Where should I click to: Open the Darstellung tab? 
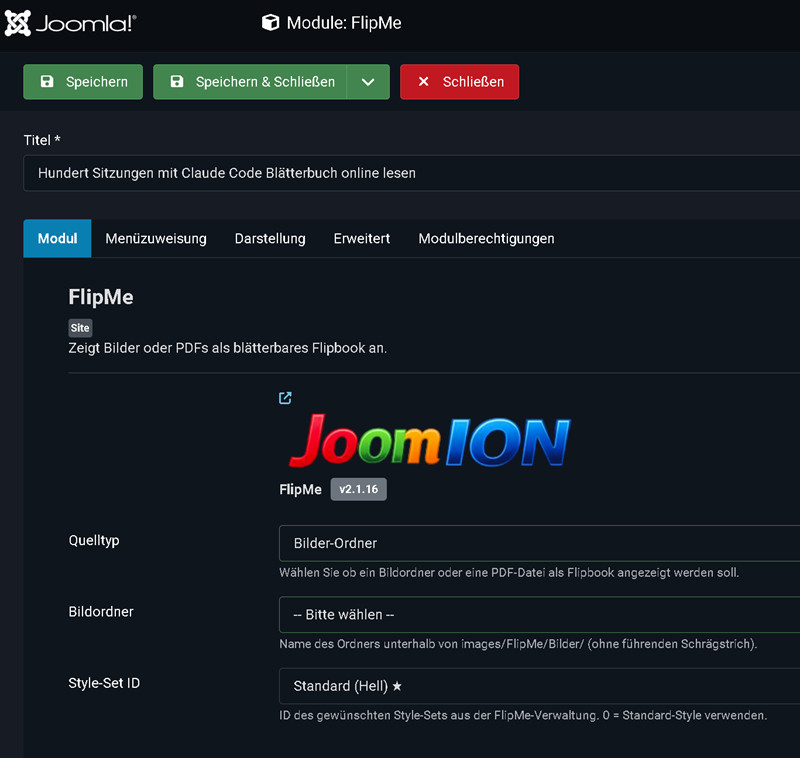pos(270,238)
